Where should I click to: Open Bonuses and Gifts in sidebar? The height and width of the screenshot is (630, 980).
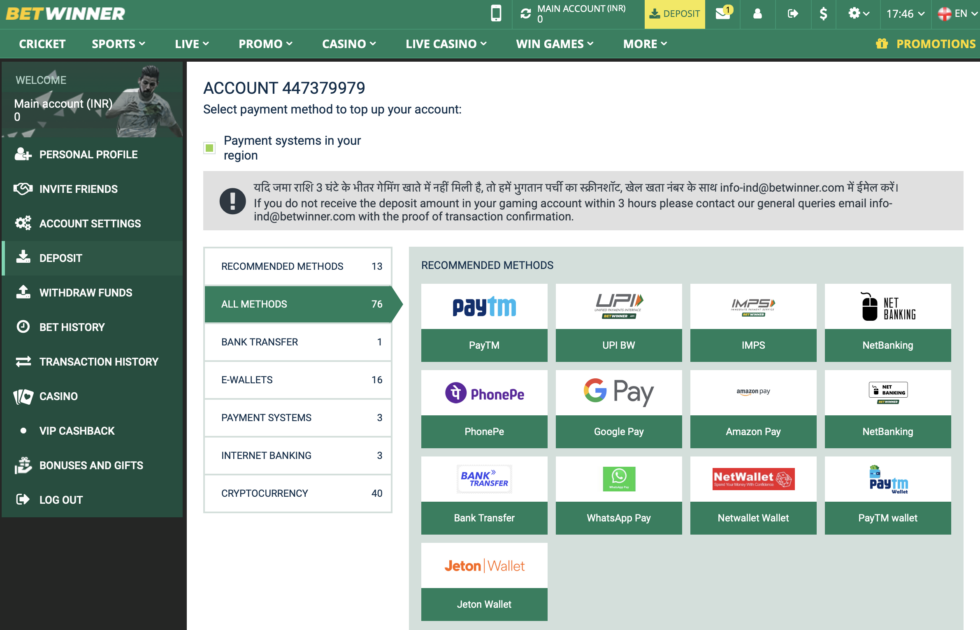[x=92, y=466]
